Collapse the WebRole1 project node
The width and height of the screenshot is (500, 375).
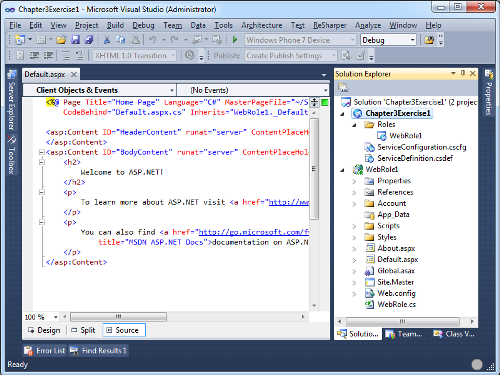point(342,170)
